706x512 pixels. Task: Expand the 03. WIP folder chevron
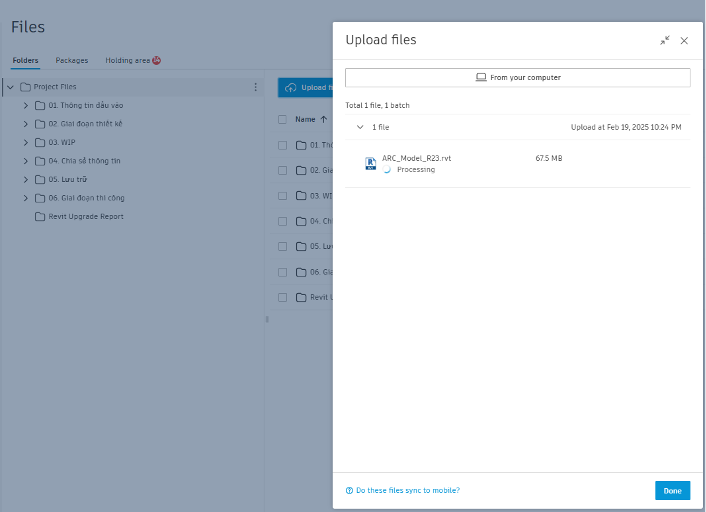[26, 142]
